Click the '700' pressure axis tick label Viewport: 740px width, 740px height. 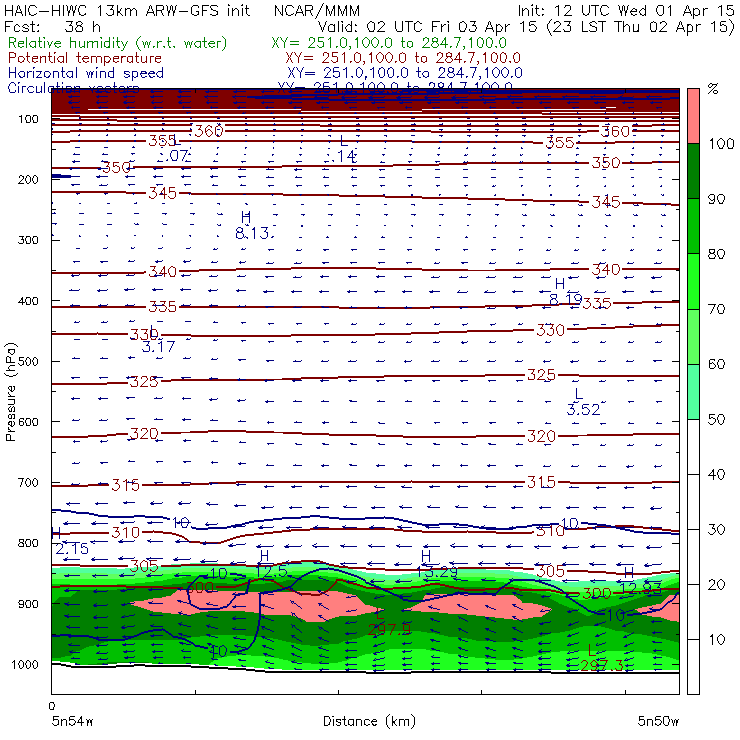pos(28,483)
